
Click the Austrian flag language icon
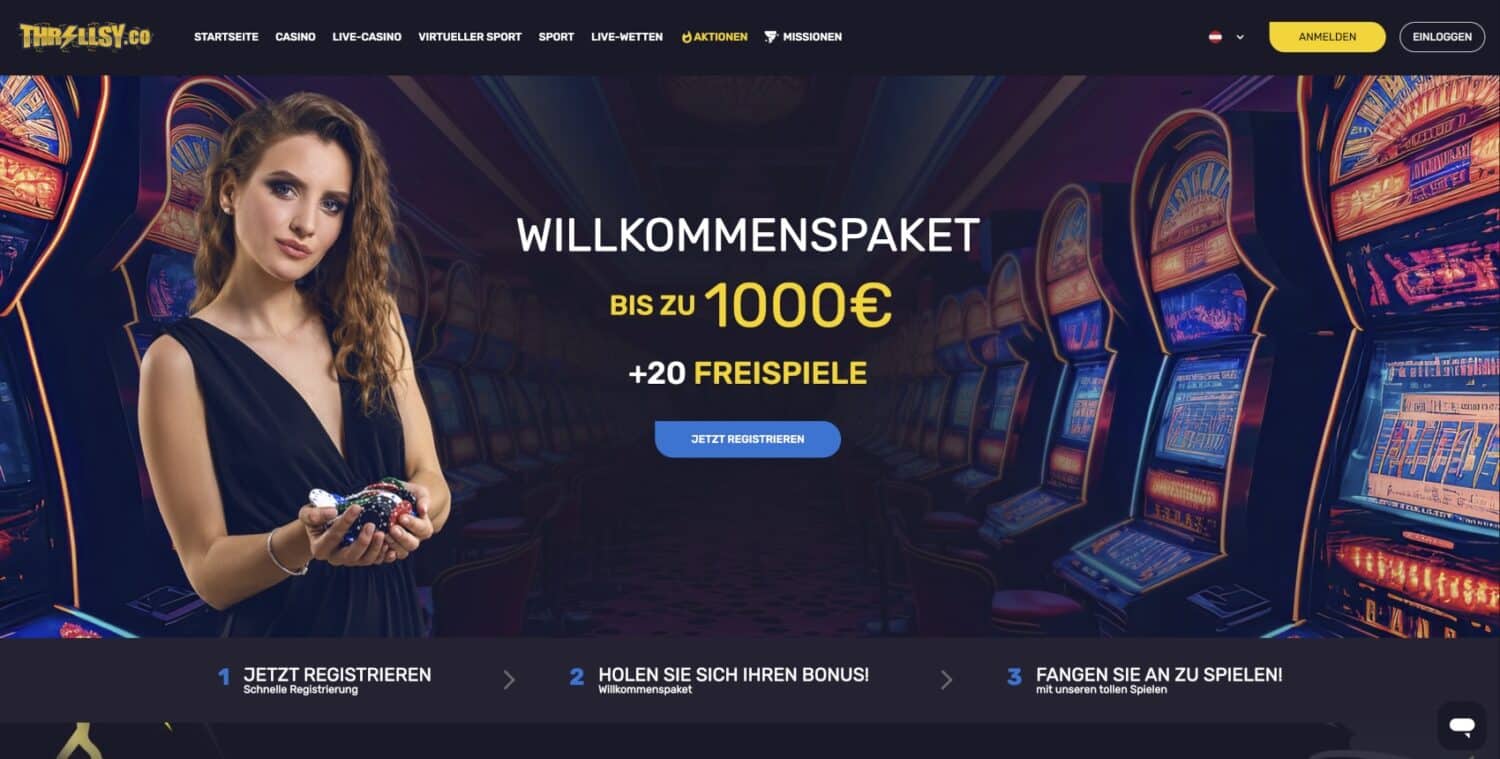1215,37
